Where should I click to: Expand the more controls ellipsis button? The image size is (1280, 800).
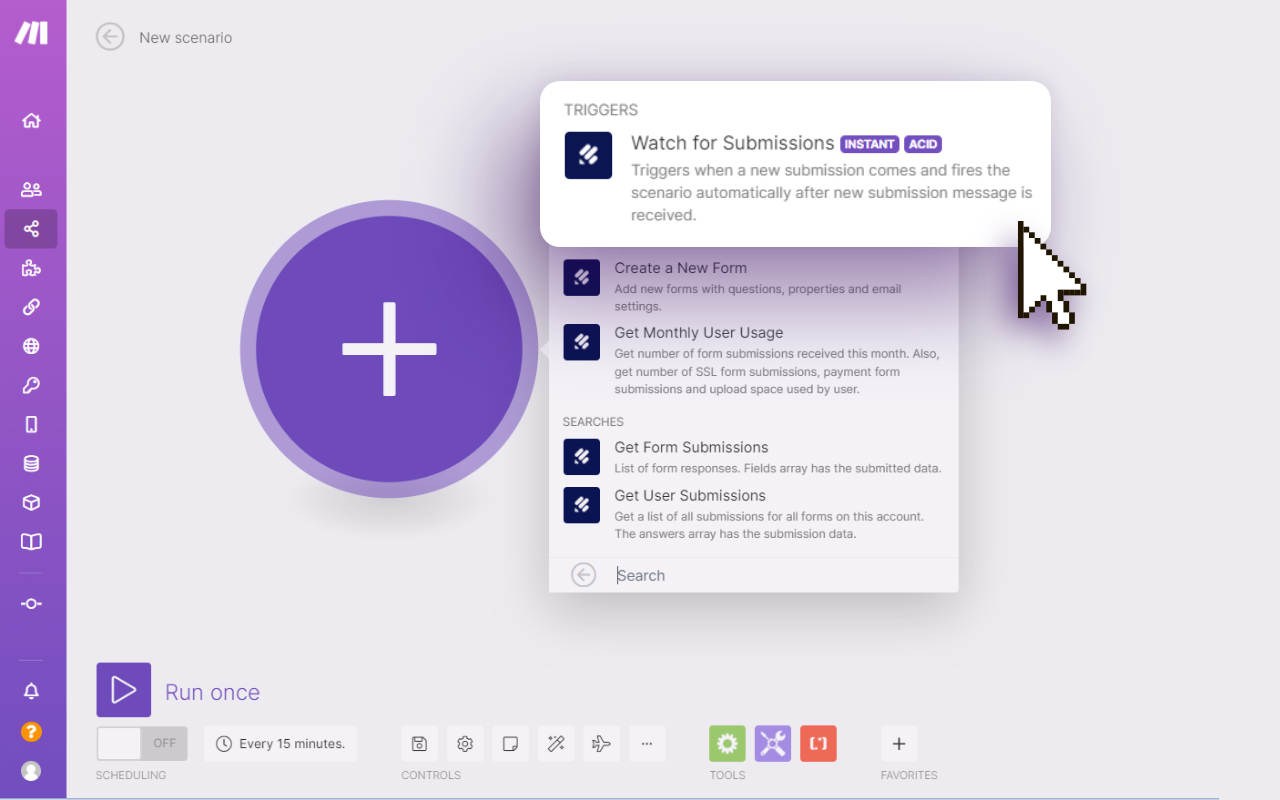point(647,744)
